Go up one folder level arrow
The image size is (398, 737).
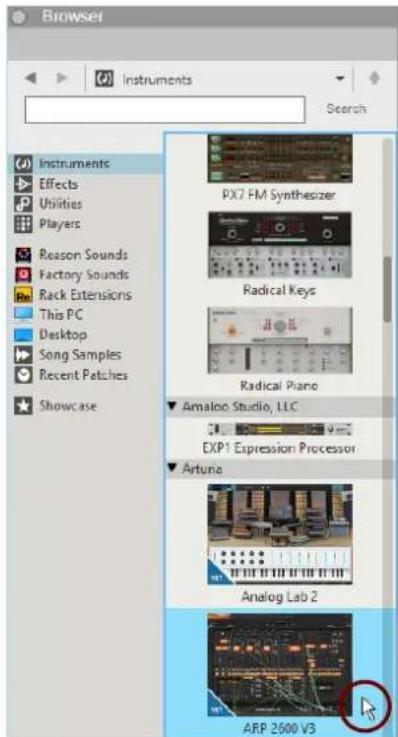[x=375, y=79]
